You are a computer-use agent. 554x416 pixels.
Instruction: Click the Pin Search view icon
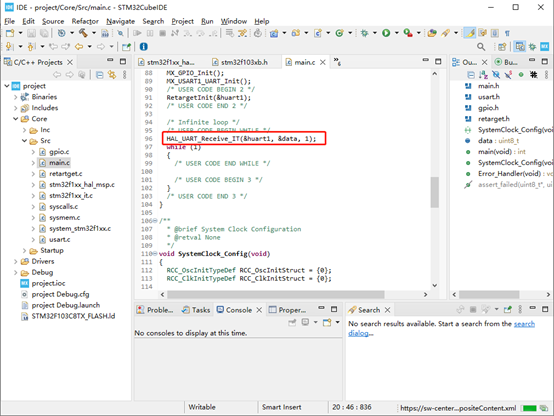click(x=508, y=310)
